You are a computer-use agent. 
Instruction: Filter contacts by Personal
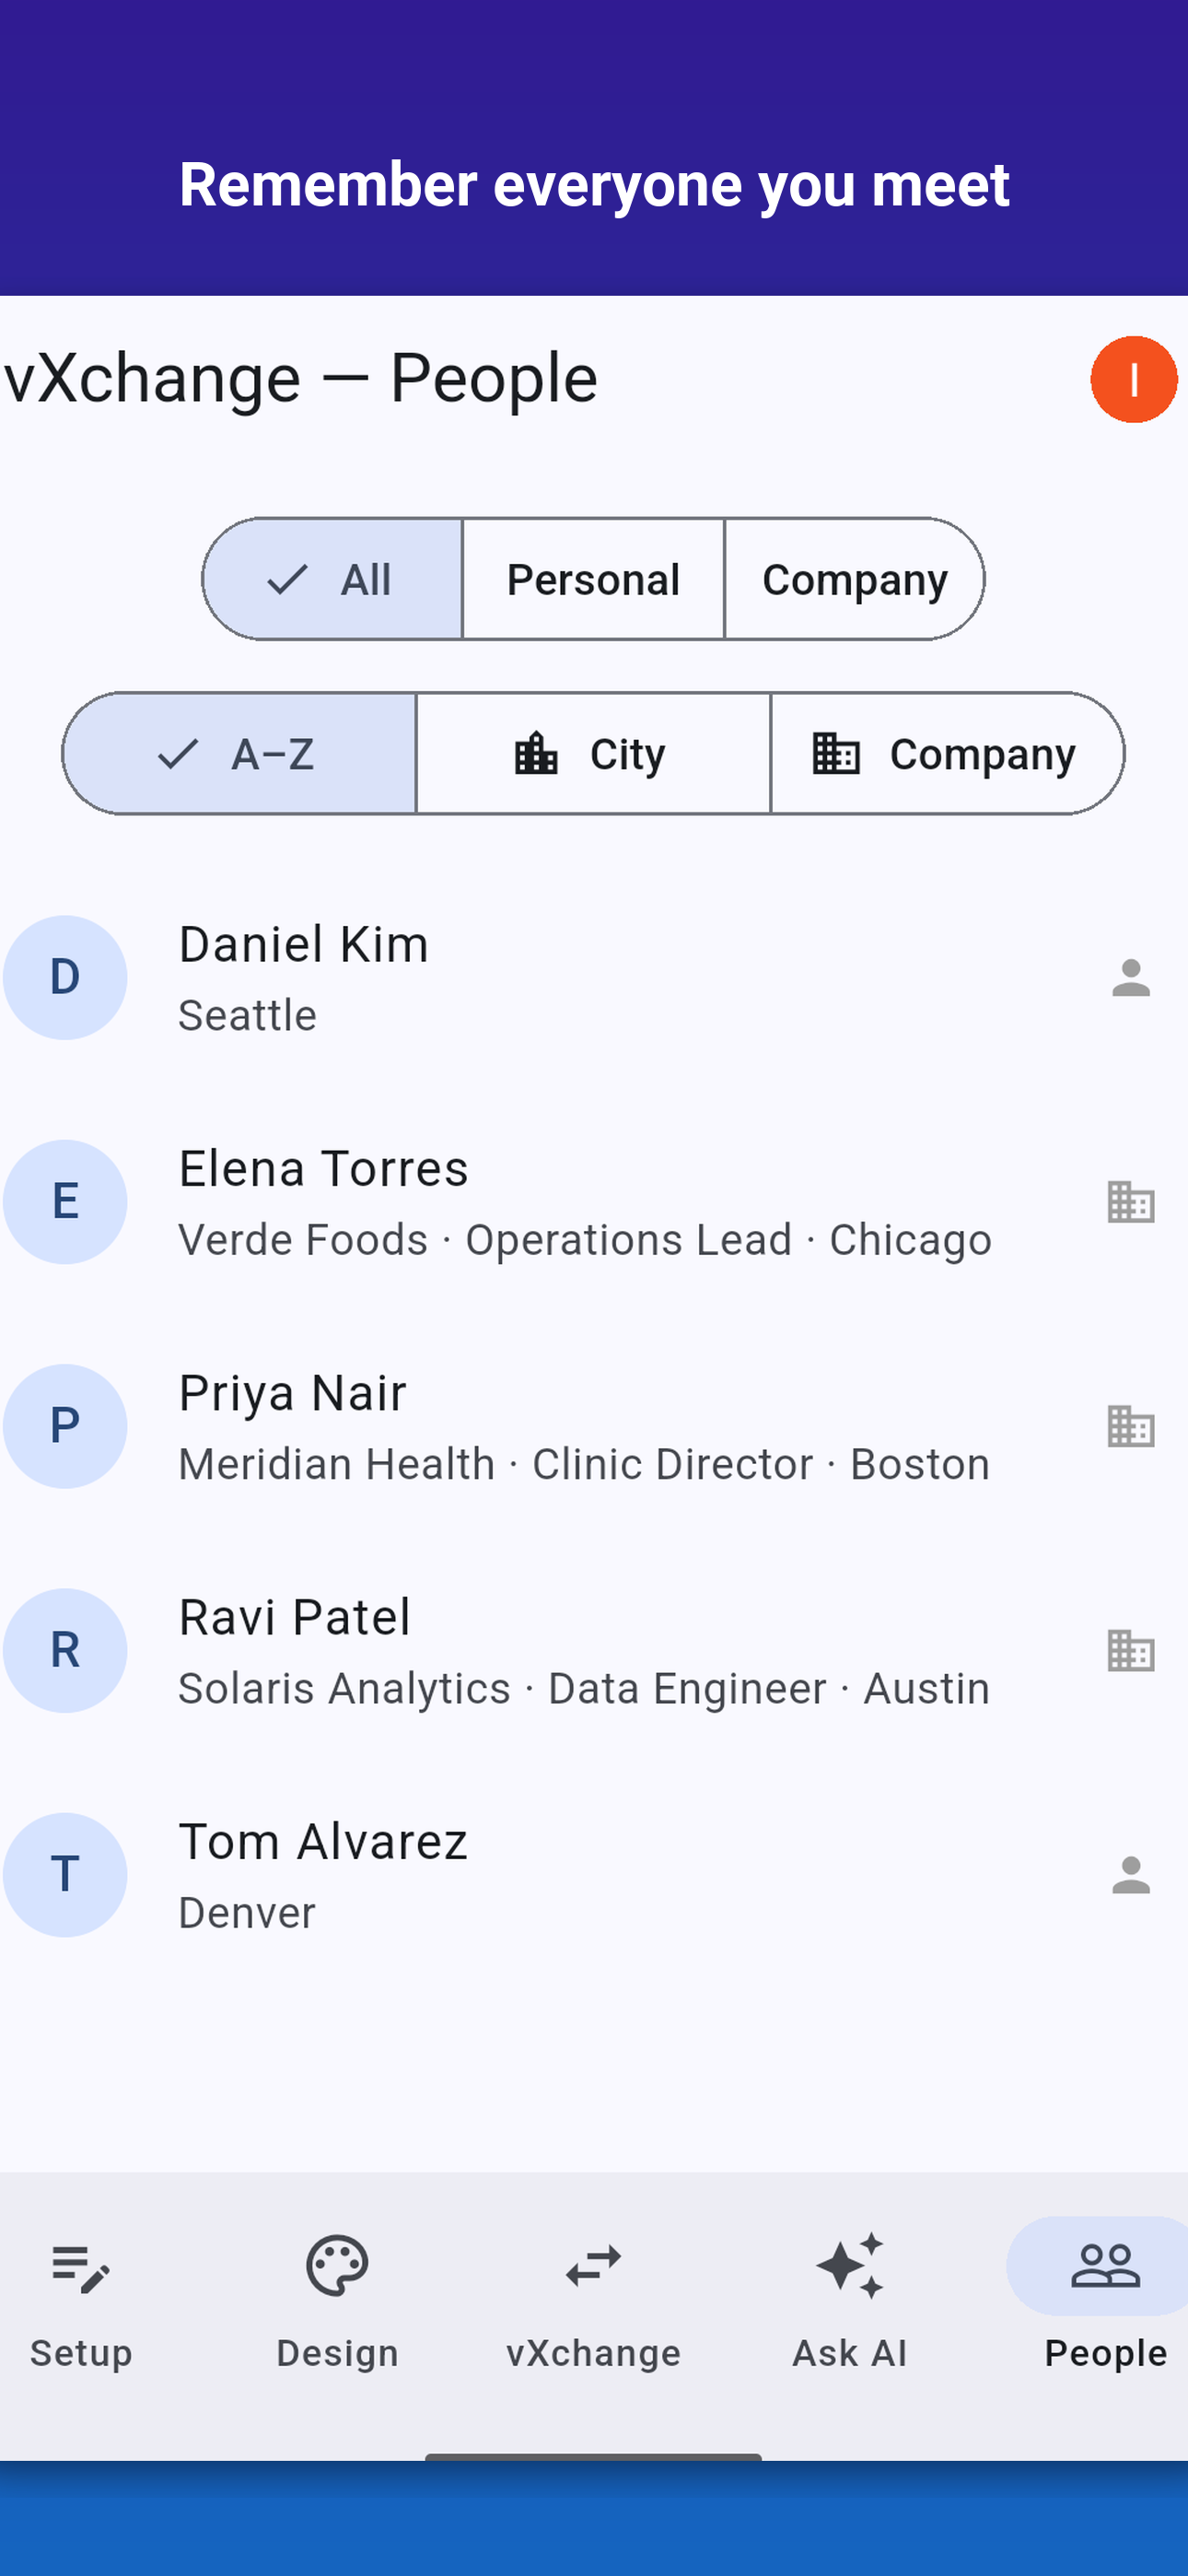click(593, 579)
